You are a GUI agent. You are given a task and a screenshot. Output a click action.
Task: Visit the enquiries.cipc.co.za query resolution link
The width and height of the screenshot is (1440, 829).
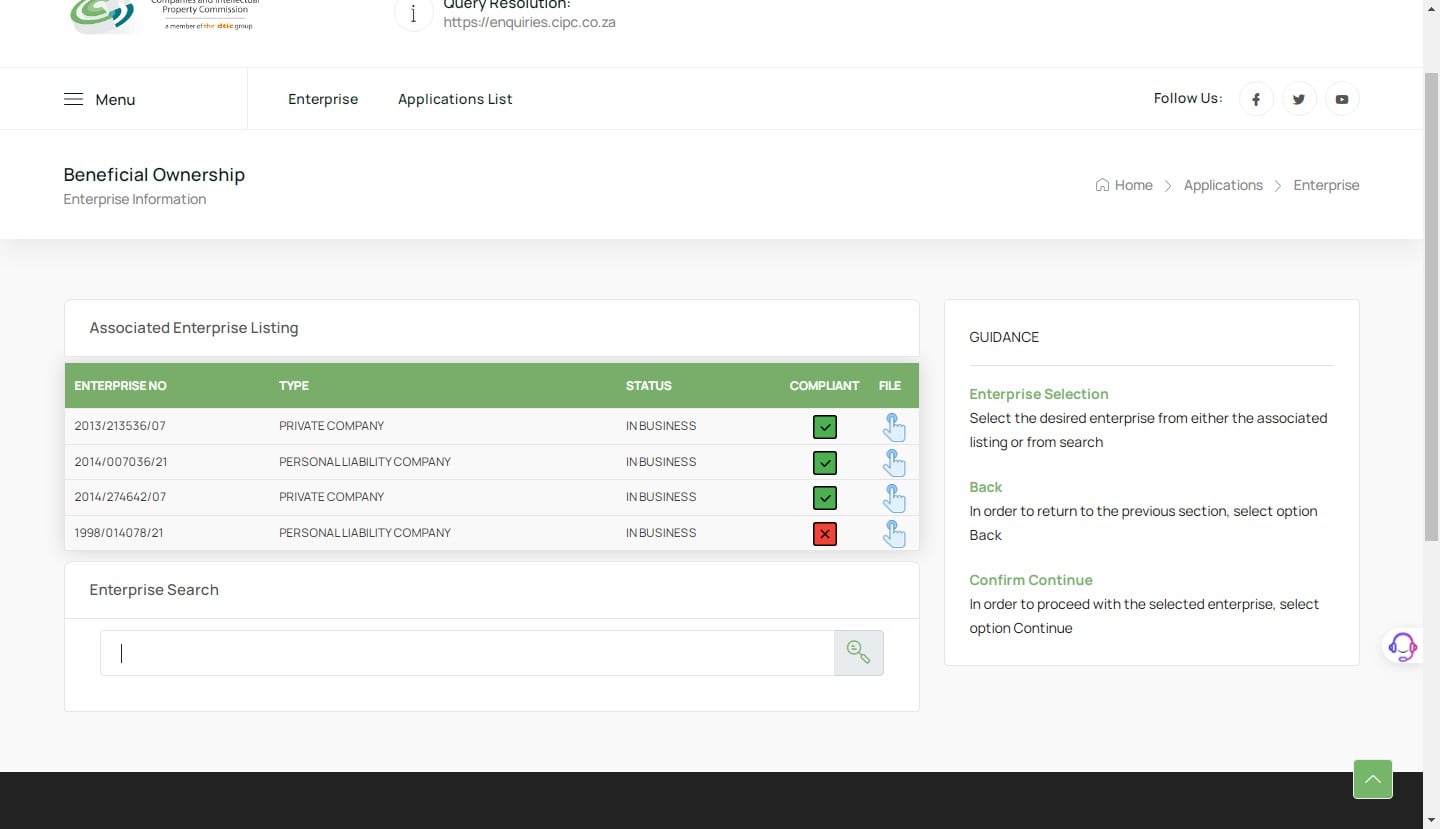(x=529, y=21)
